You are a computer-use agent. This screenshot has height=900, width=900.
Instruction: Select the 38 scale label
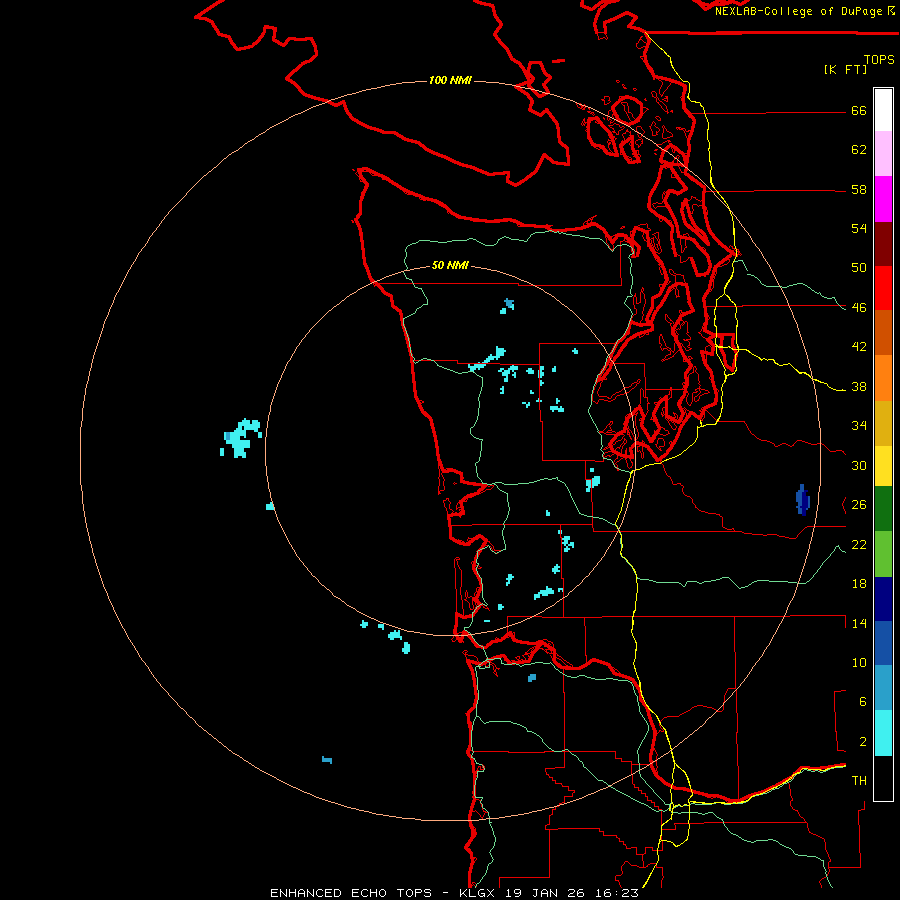tap(859, 387)
